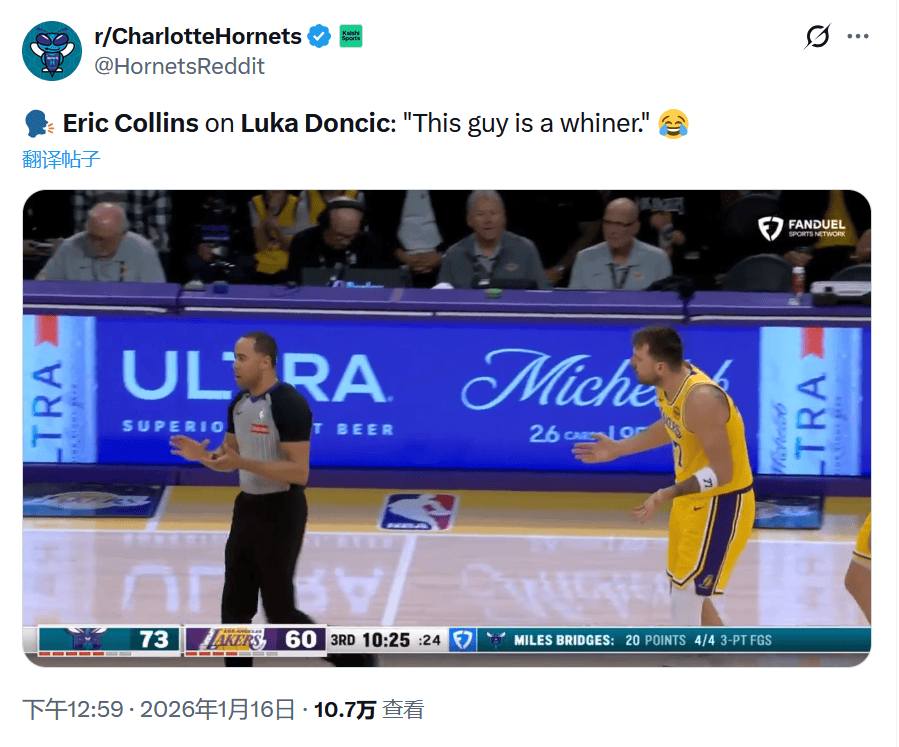Open the r/CharlotteHornets display name

pos(197,37)
